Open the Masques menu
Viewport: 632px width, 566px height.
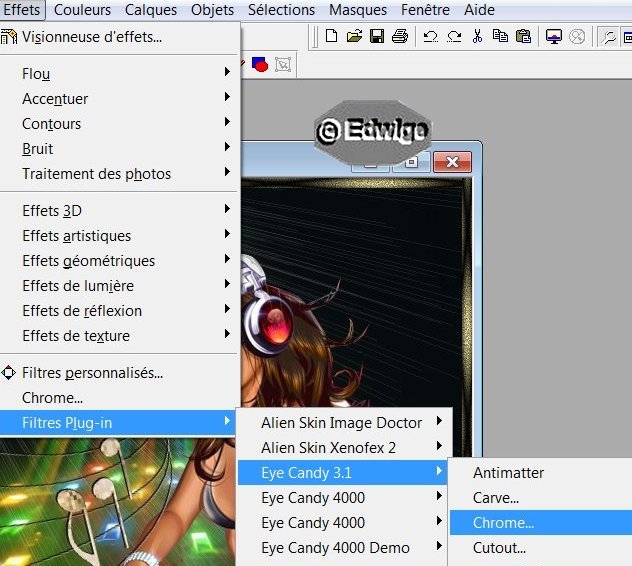tap(358, 9)
